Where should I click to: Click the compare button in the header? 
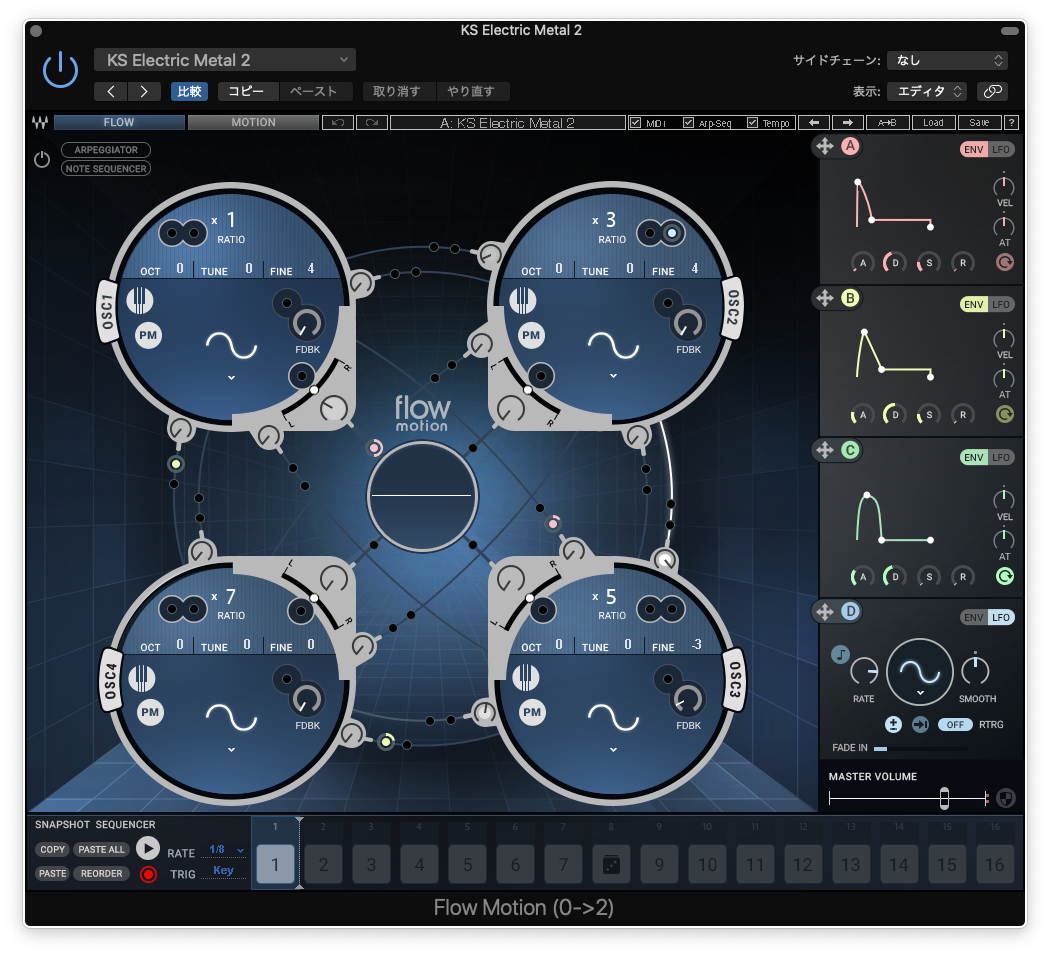tap(190, 91)
